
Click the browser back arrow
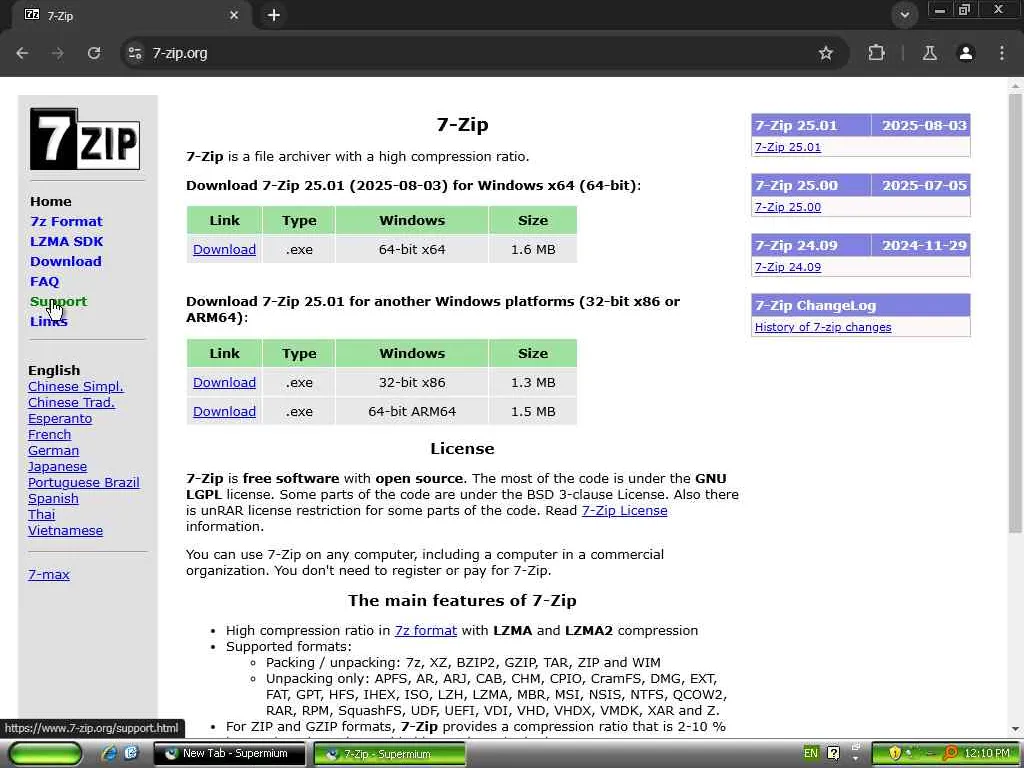coord(22,53)
